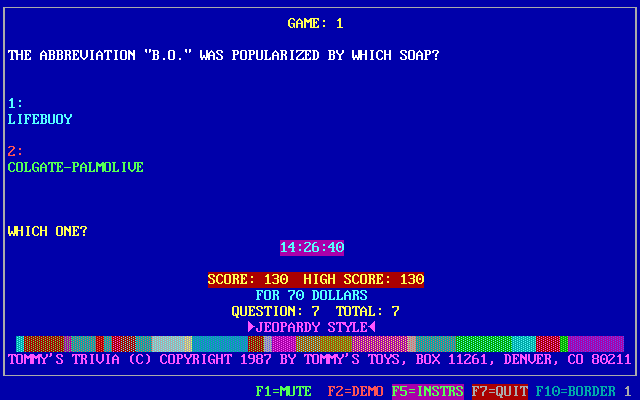Open instructions via F5=INSTRS
The height and width of the screenshot is (400, 640).
[428, 391]
